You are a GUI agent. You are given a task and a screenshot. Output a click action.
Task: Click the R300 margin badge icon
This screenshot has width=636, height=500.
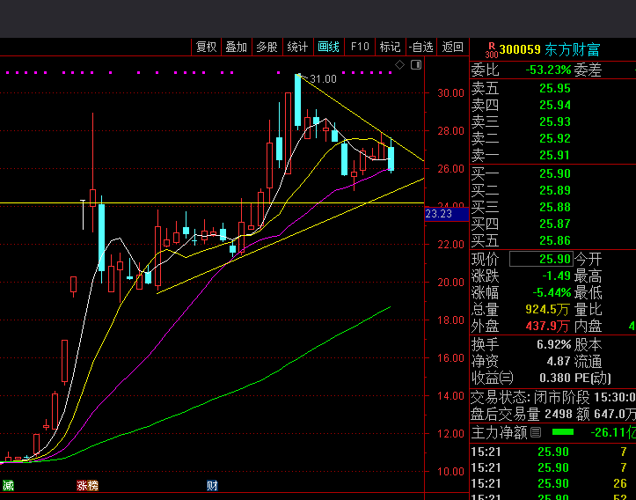pyautogui.click(x=492, y=50)
